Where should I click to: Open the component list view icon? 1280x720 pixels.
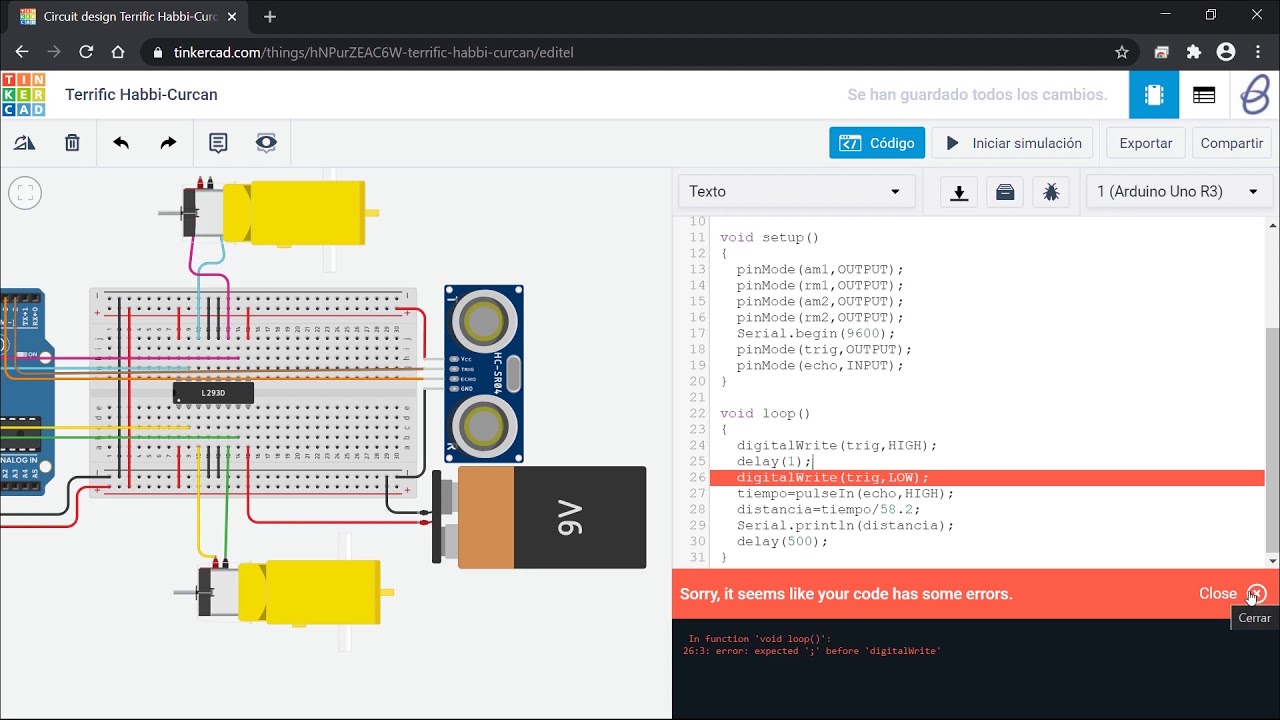tap(1204, 95)
